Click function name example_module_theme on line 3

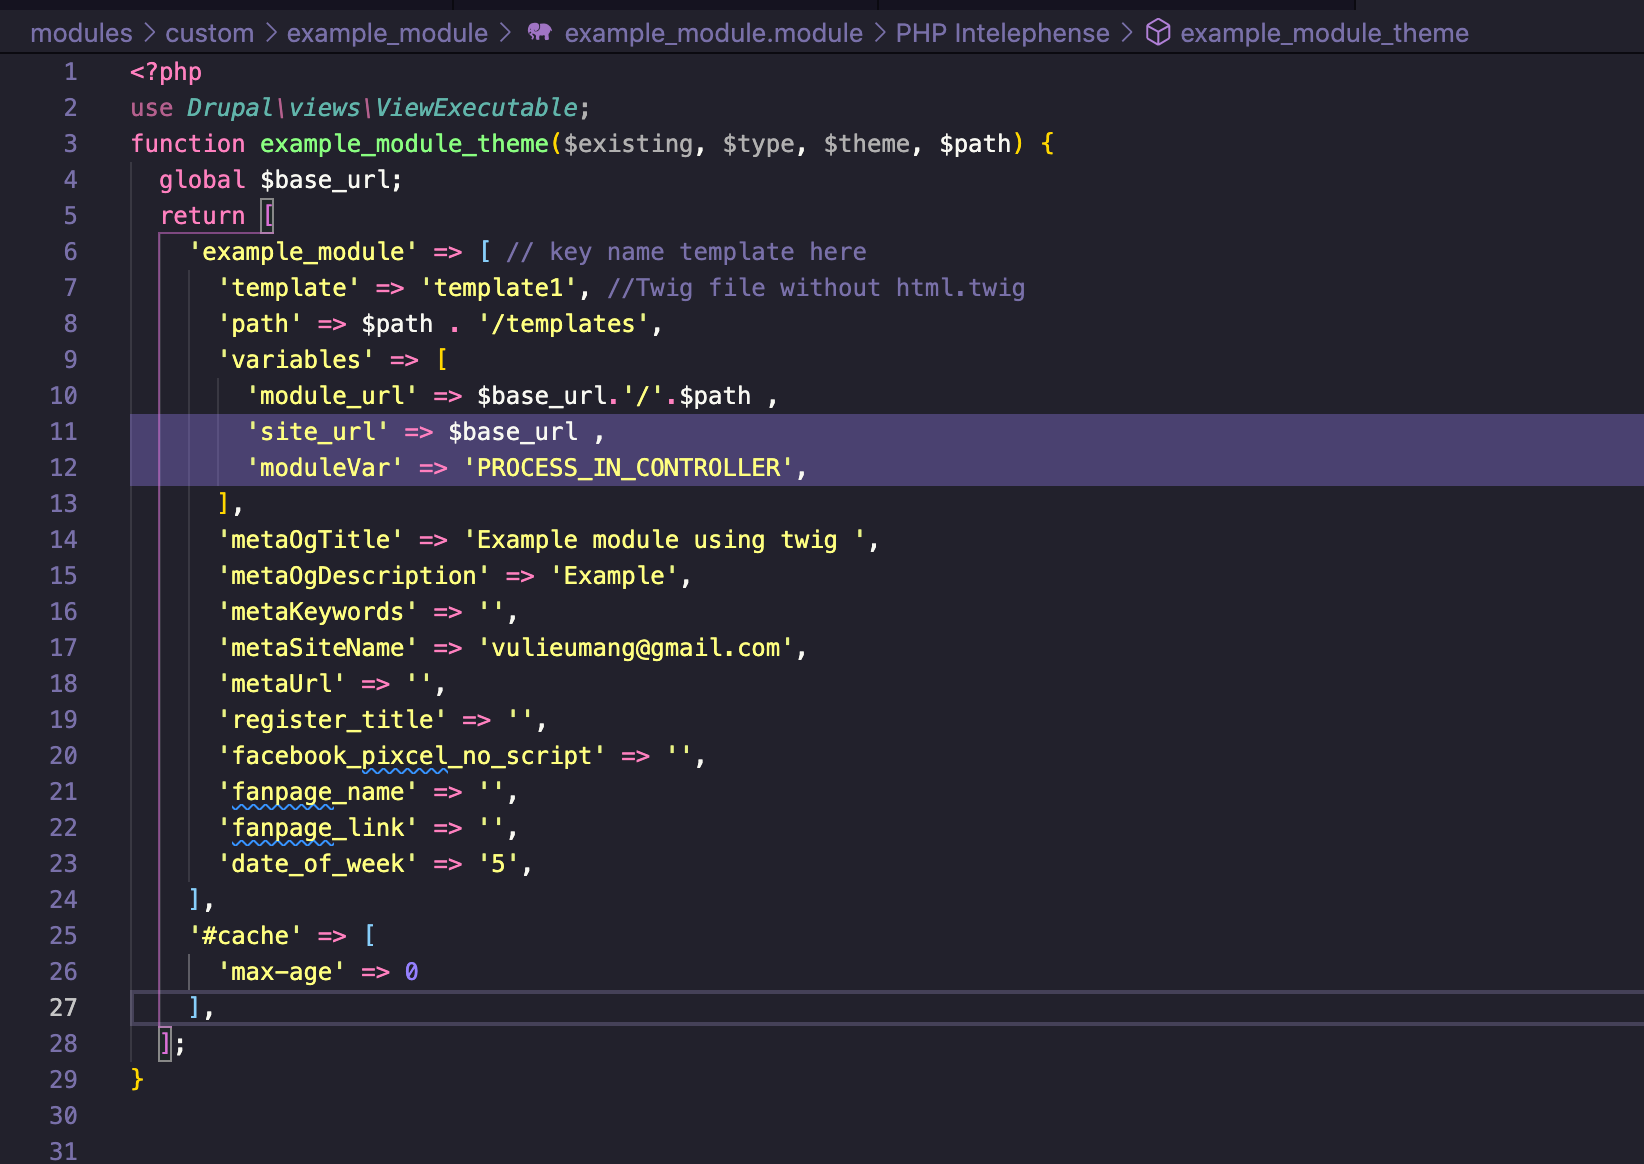pyautogui.click(x=404, y=144)
